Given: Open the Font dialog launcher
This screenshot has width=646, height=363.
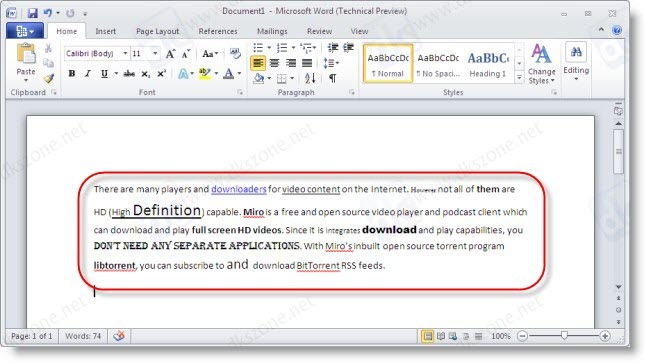Looking at the screenshot, I should (240, 92).
